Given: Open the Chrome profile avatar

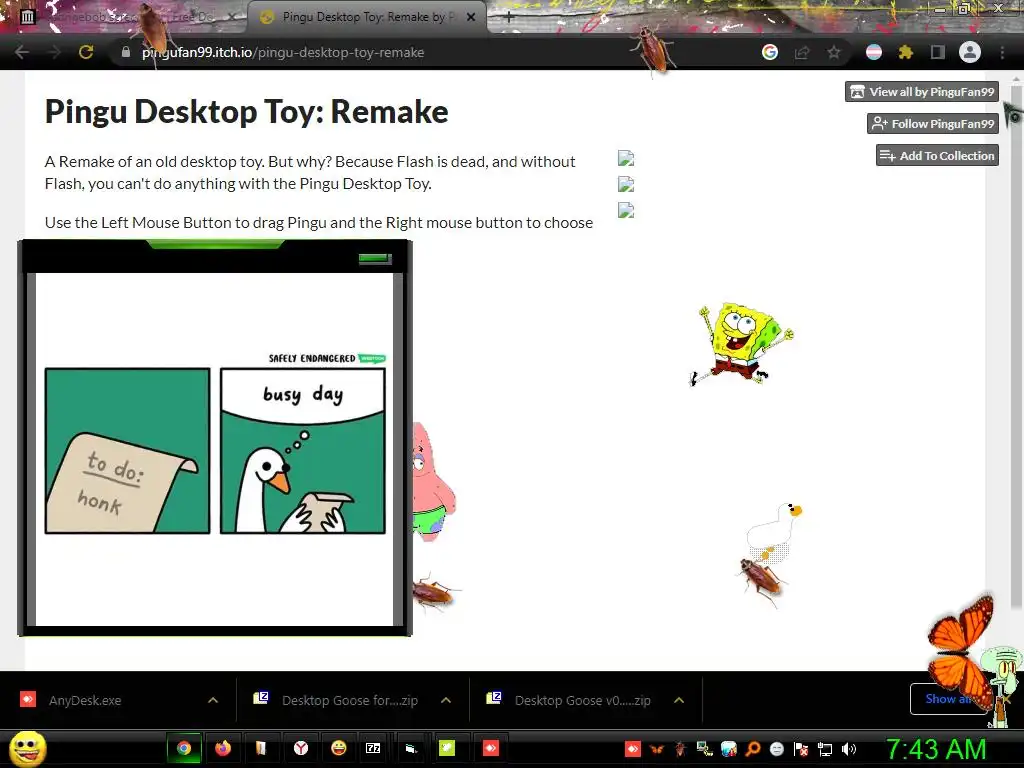Looking at the screenshot, I should [970, 52].
